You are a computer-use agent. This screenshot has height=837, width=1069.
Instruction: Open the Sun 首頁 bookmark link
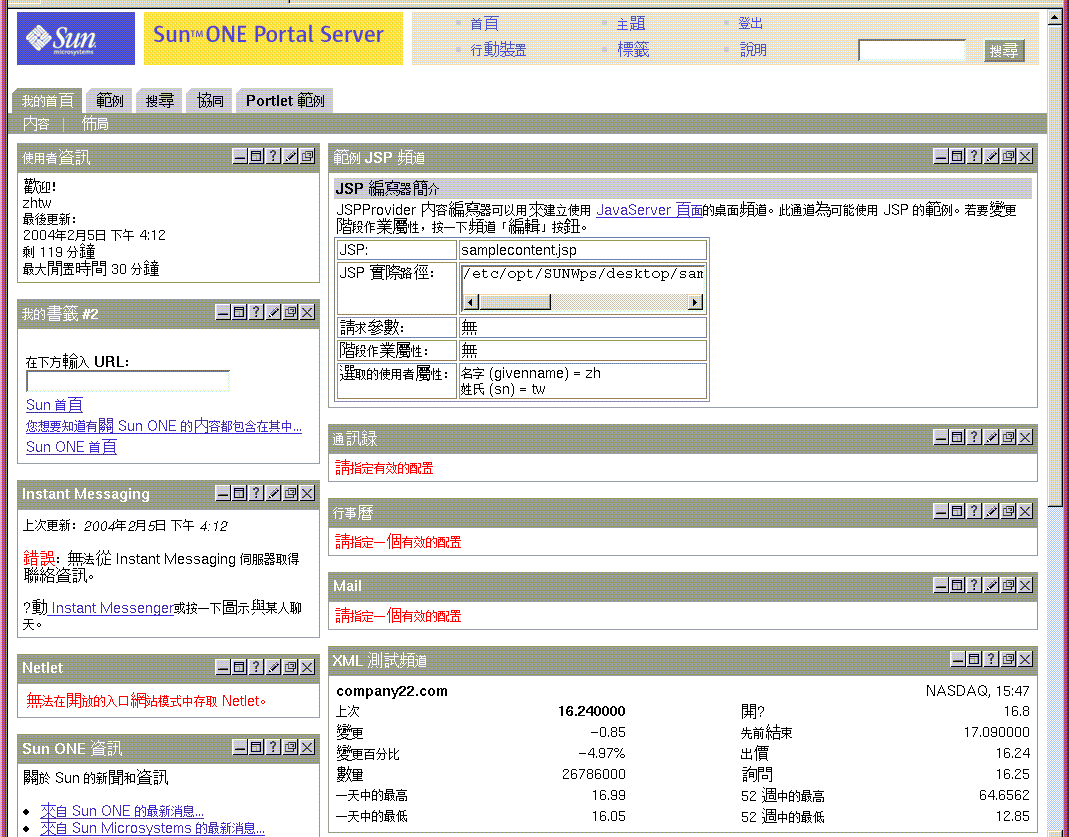[x=55, y=405]
